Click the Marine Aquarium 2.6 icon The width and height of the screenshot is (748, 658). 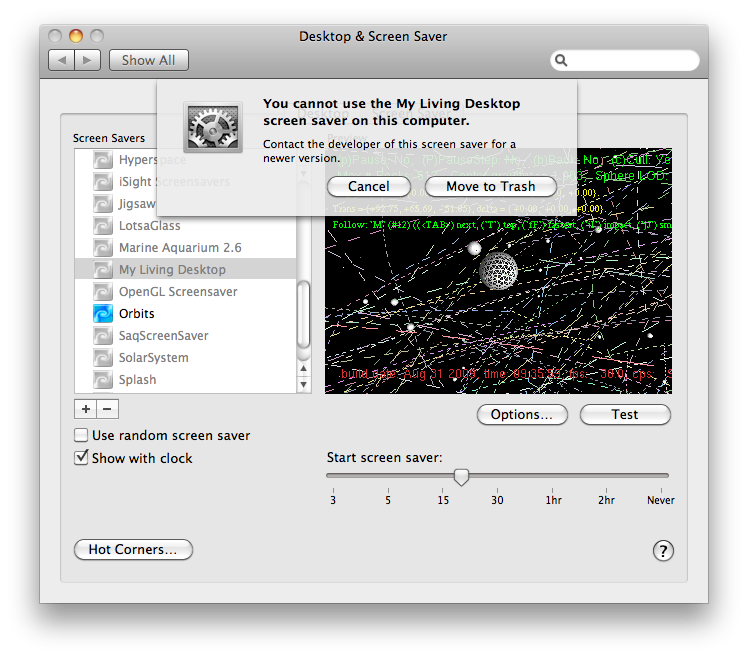[x=103, y=248]
